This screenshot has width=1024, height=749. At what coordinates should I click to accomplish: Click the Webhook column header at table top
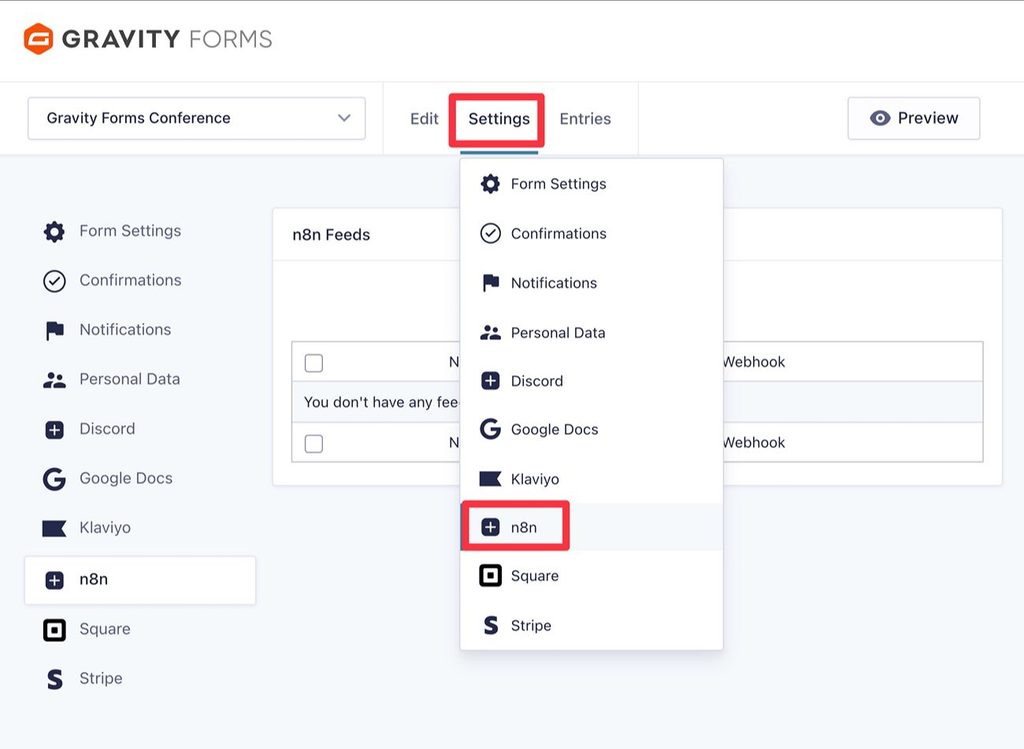click(x=754, y=362)
